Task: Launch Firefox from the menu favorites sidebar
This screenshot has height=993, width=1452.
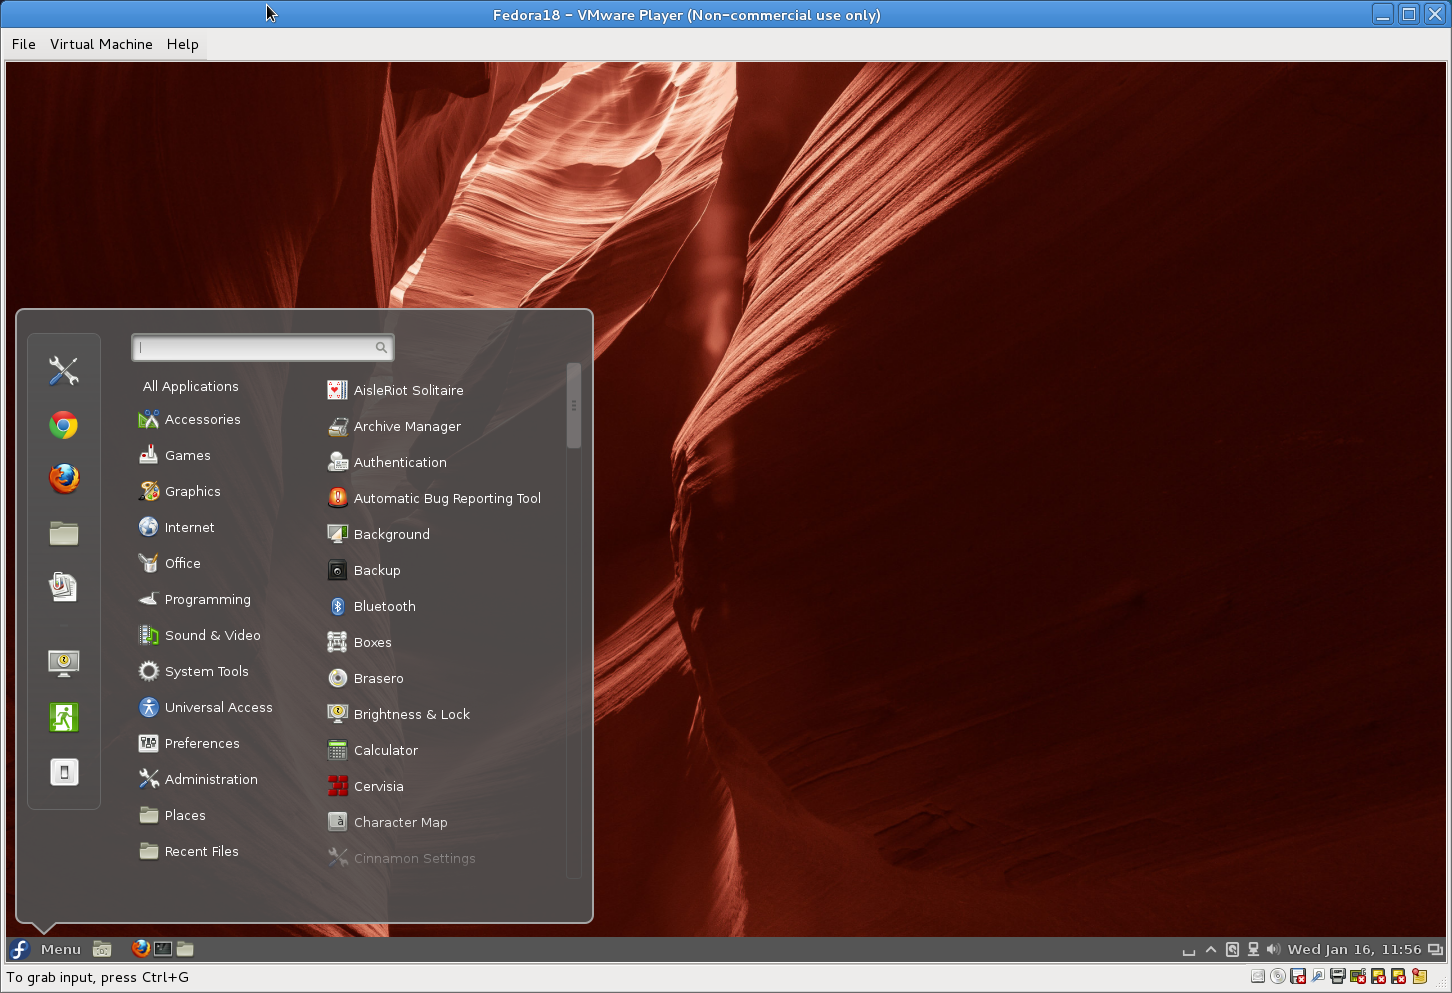Action: (63, 478)
